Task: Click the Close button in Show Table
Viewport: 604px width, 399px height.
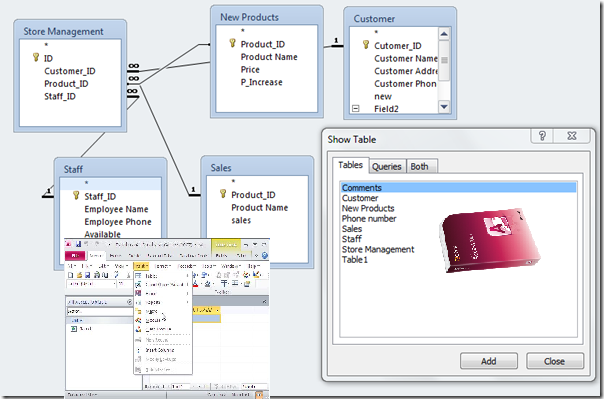Action: pos(555,361)
